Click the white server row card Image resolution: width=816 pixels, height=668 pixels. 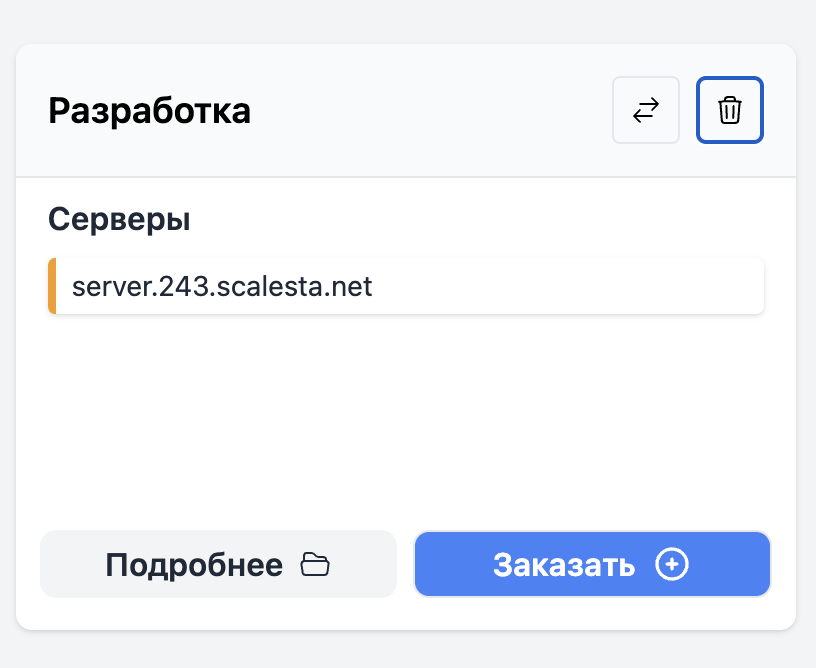(406, 286)
